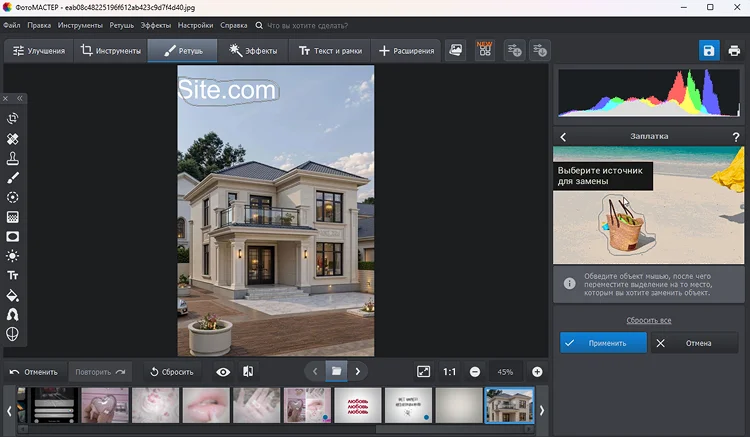Click the Отмена button
This screenshot has height=437, width=750.
click(693, 343)
